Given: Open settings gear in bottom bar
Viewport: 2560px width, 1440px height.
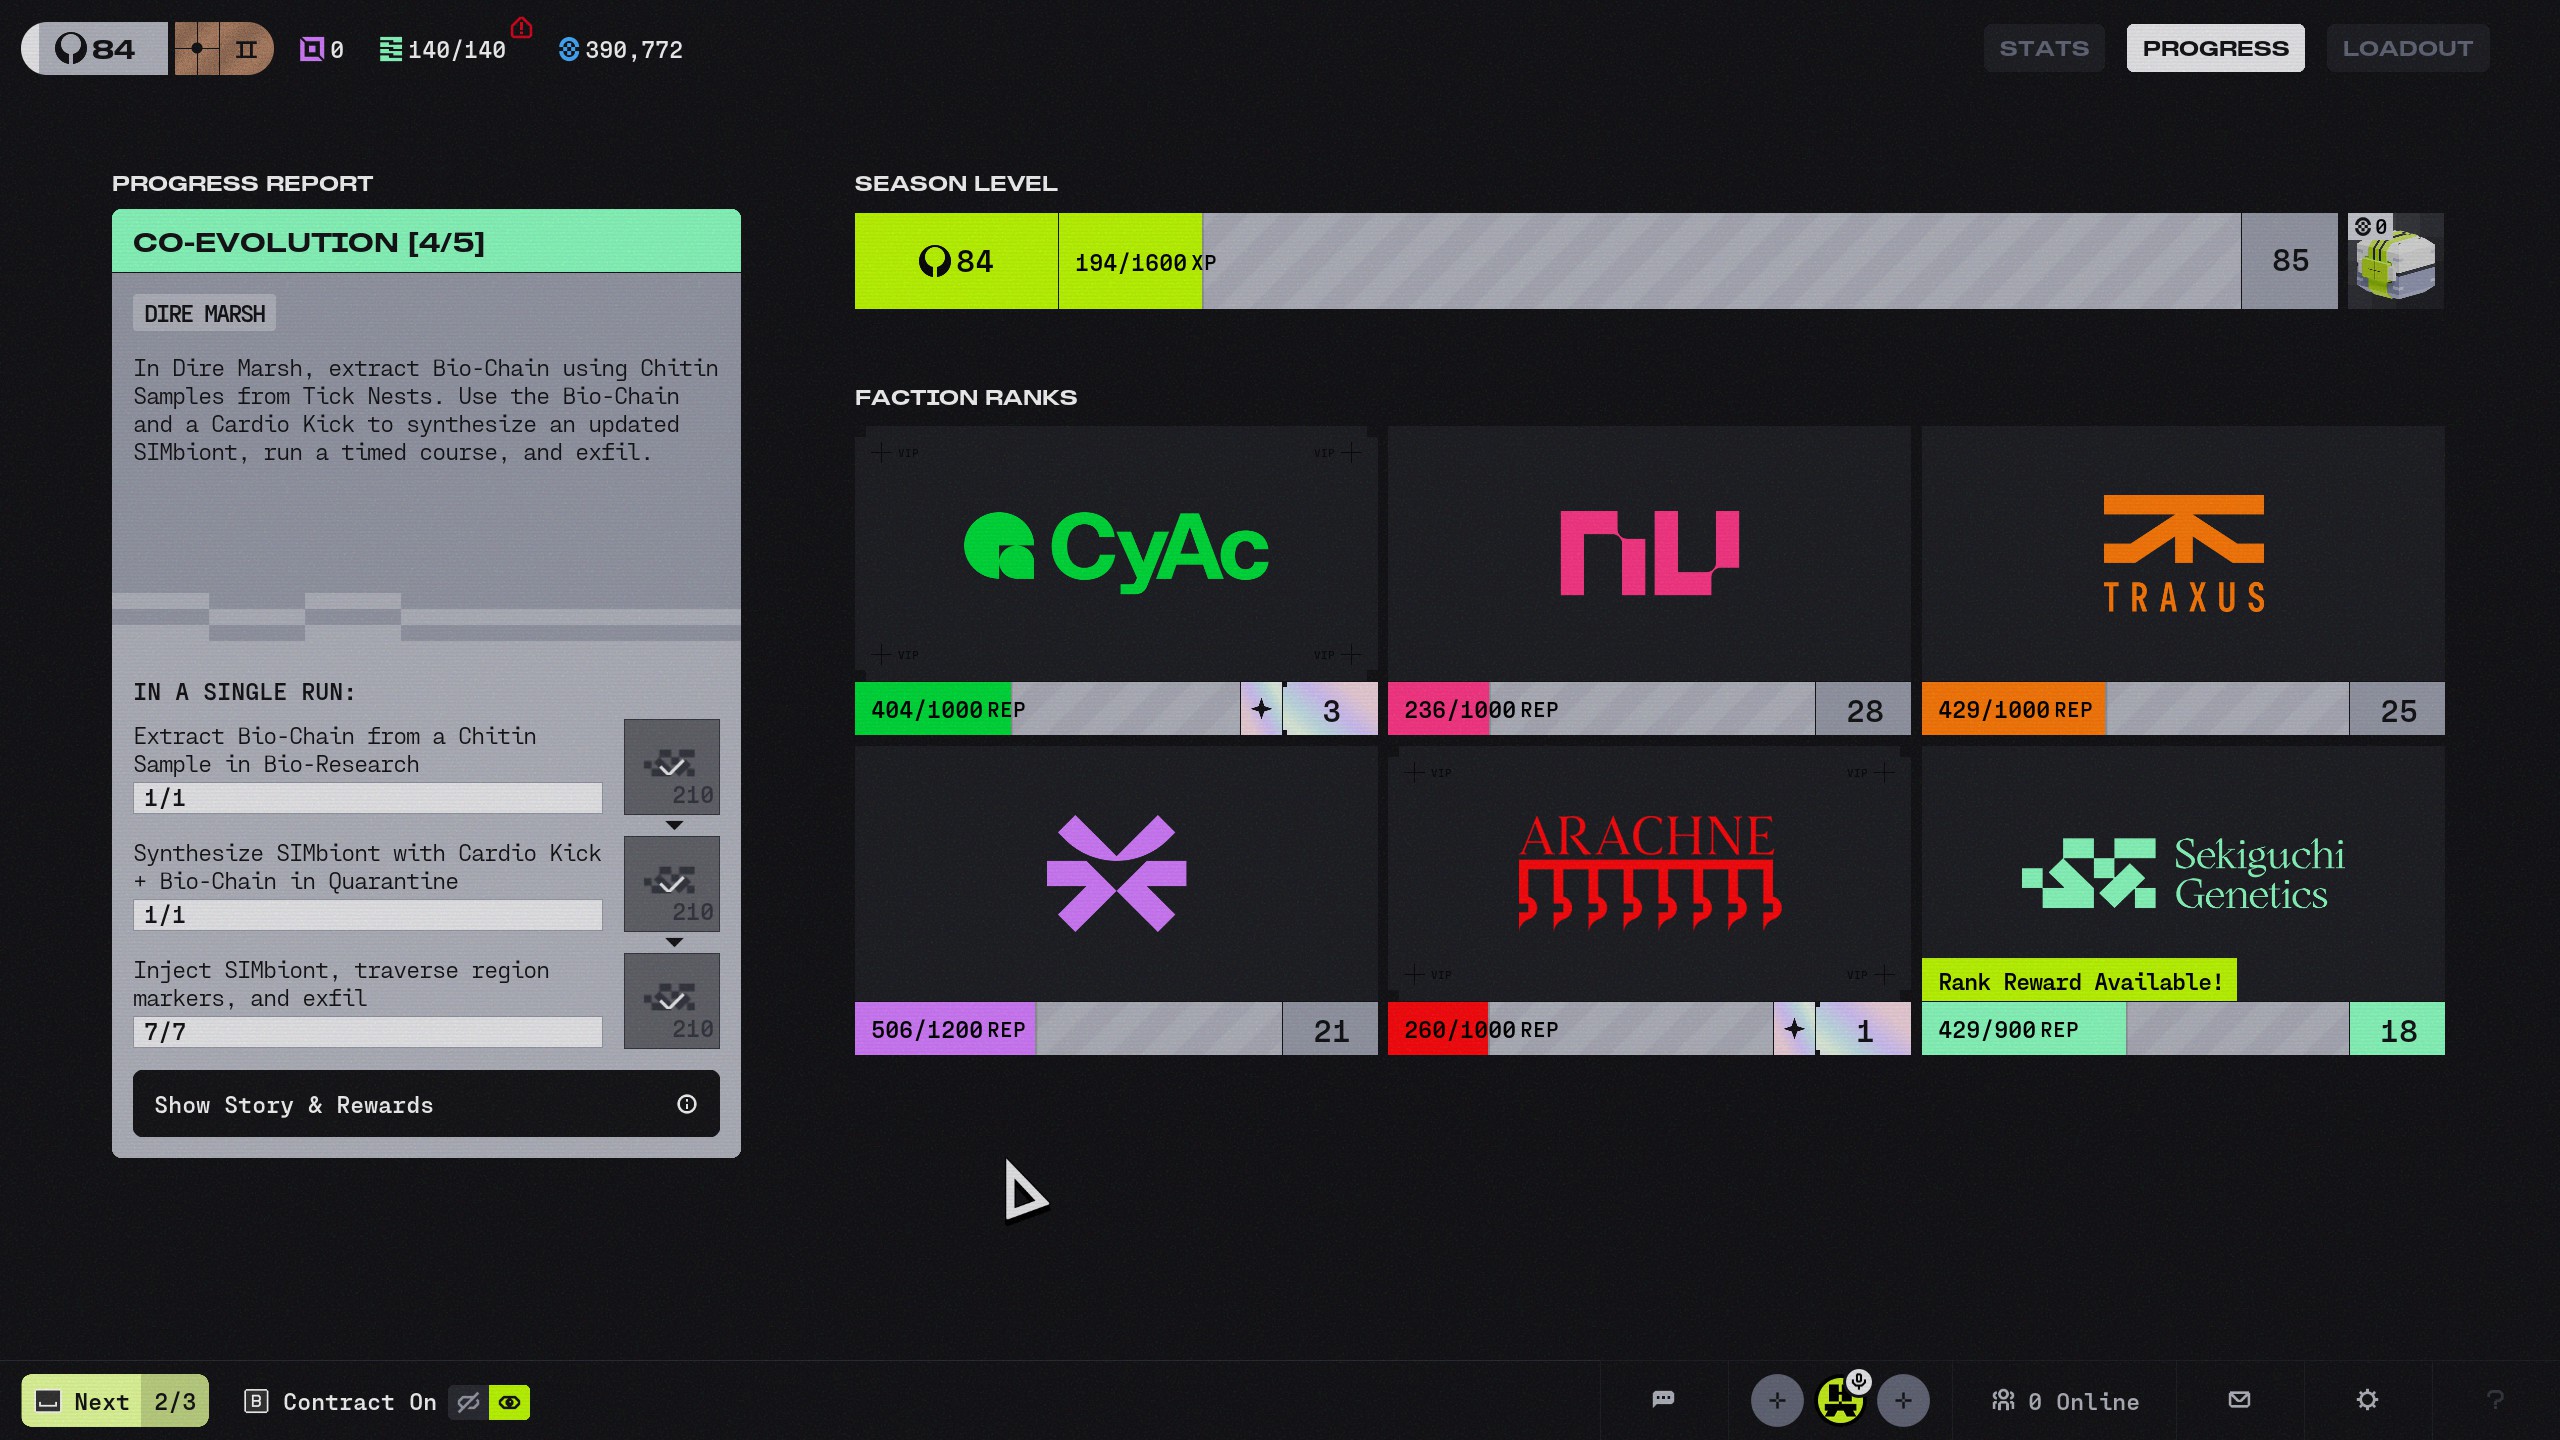Looking at the screenshot, I should click(2367, 1400).
